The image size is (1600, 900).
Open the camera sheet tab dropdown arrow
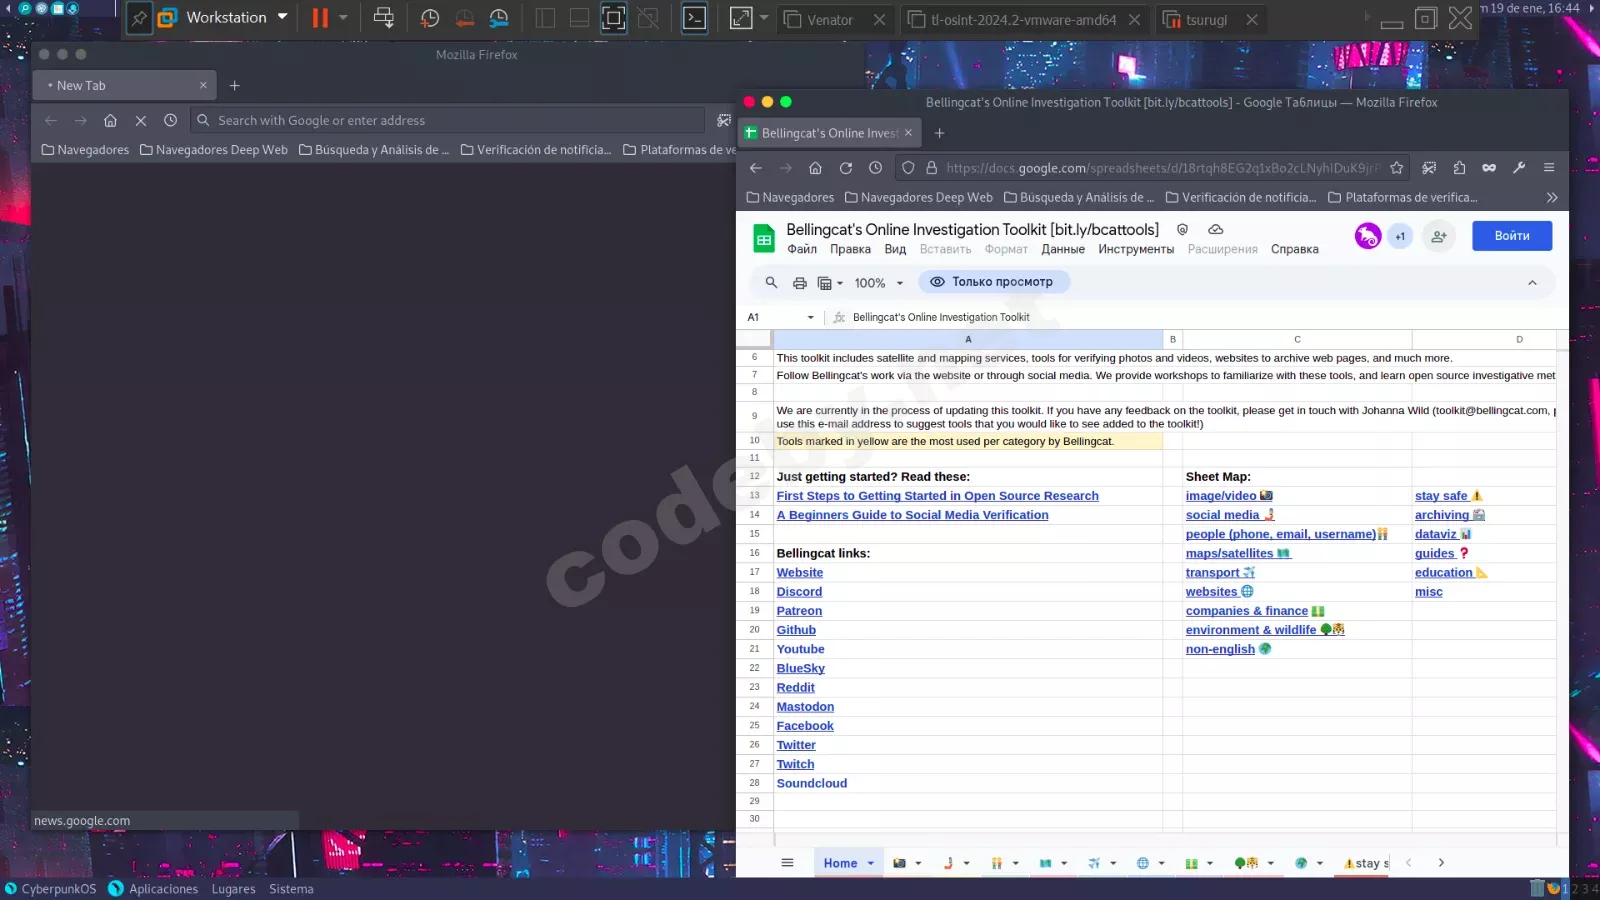[918, 863]
